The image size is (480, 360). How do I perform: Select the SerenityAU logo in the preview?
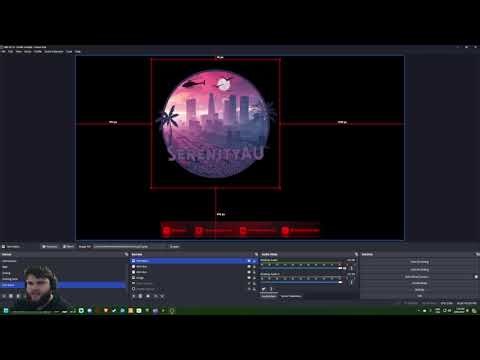tap(215, 123)
